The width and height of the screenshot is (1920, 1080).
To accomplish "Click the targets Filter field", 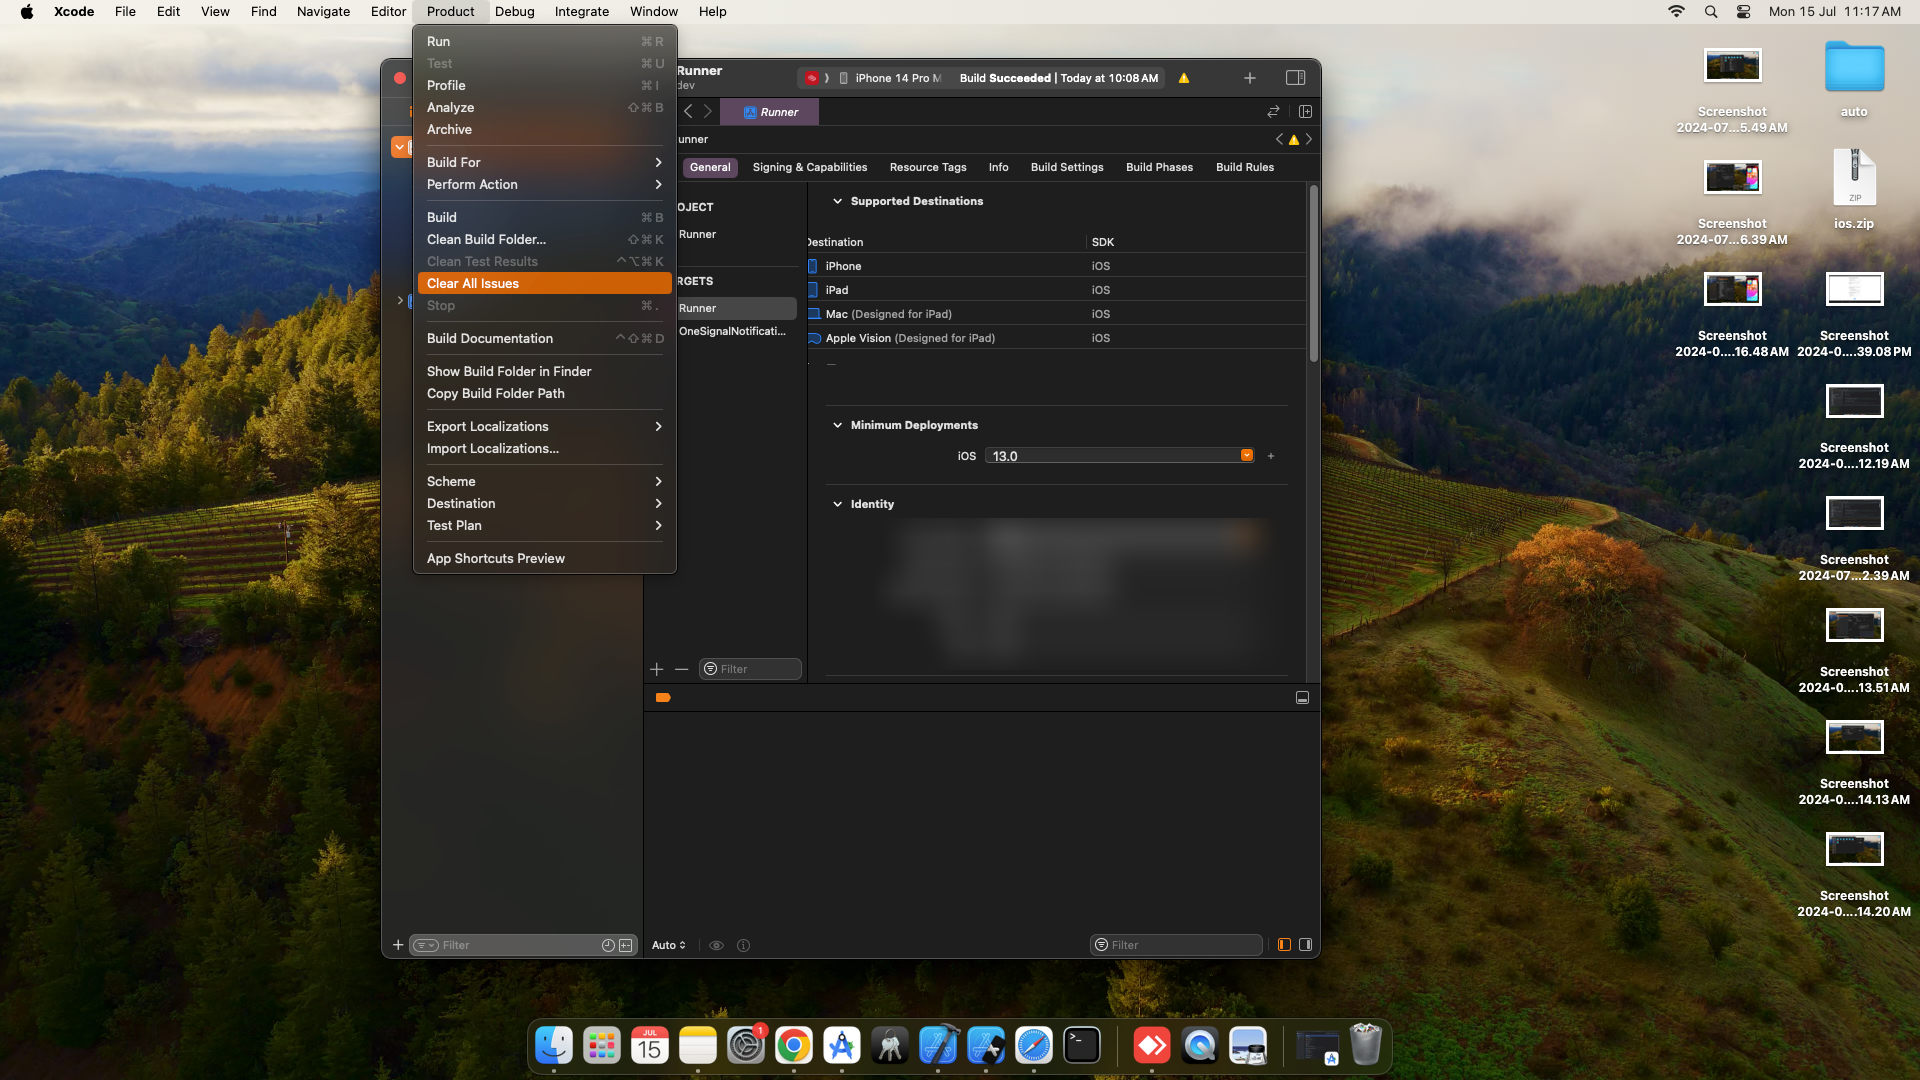I will pyautogui.click(x=751, y=669).
